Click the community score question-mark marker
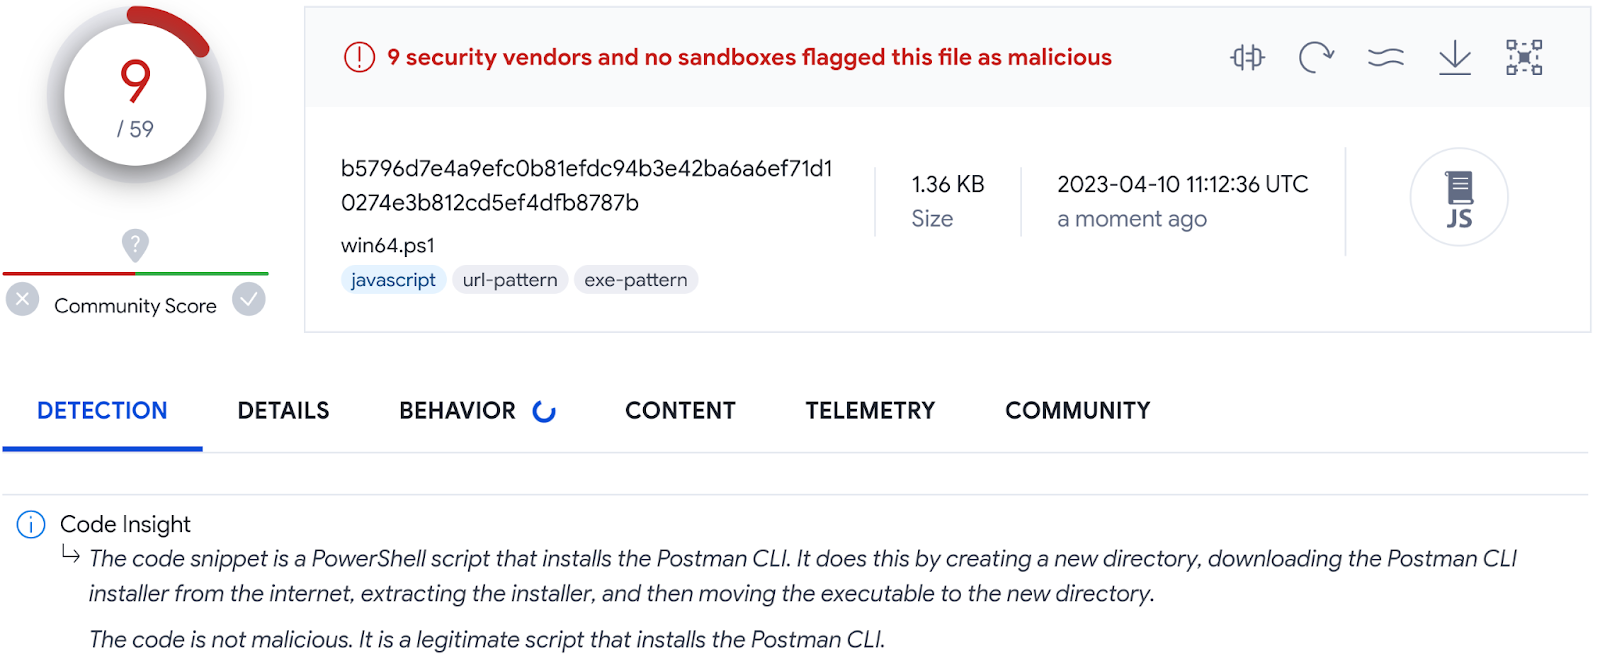The image size is (1600, 669). [x=135, y=245]
